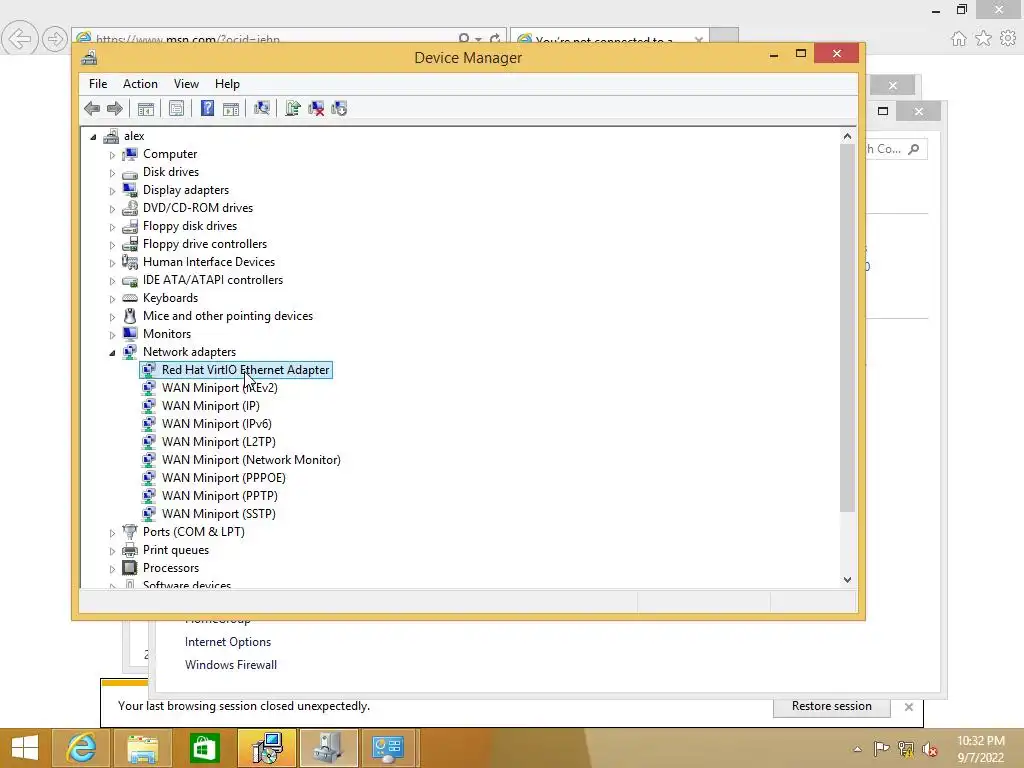Click the Windows Start button
This screenshot has height=768, width=1024.
coord(25,748)
